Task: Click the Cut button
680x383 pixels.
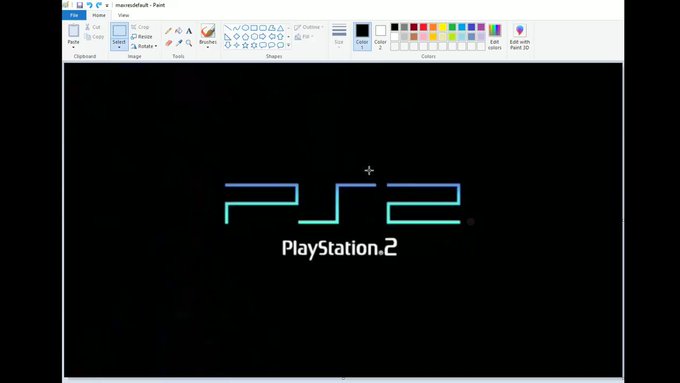Action: [92, 27]
